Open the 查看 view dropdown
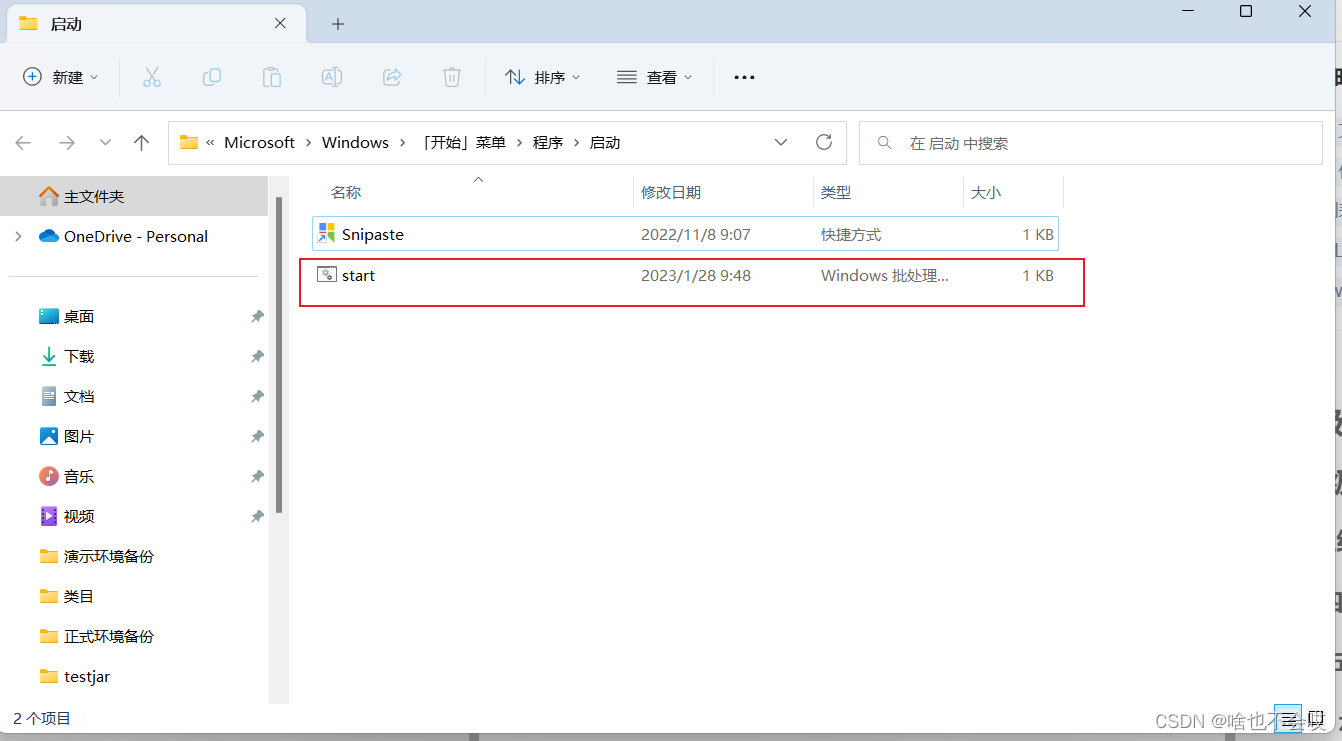Screen dimensions: 1342x741 (655, 77)
